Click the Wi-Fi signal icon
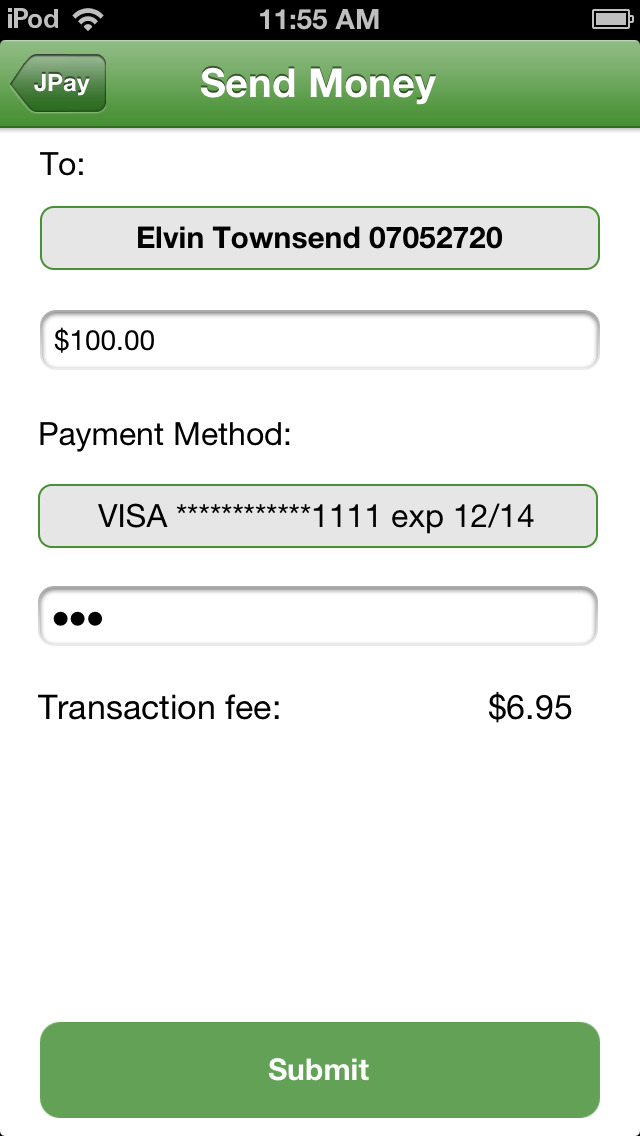This screenshot has width=640, height=1136. pyautogui.click(x=88, y=19)
